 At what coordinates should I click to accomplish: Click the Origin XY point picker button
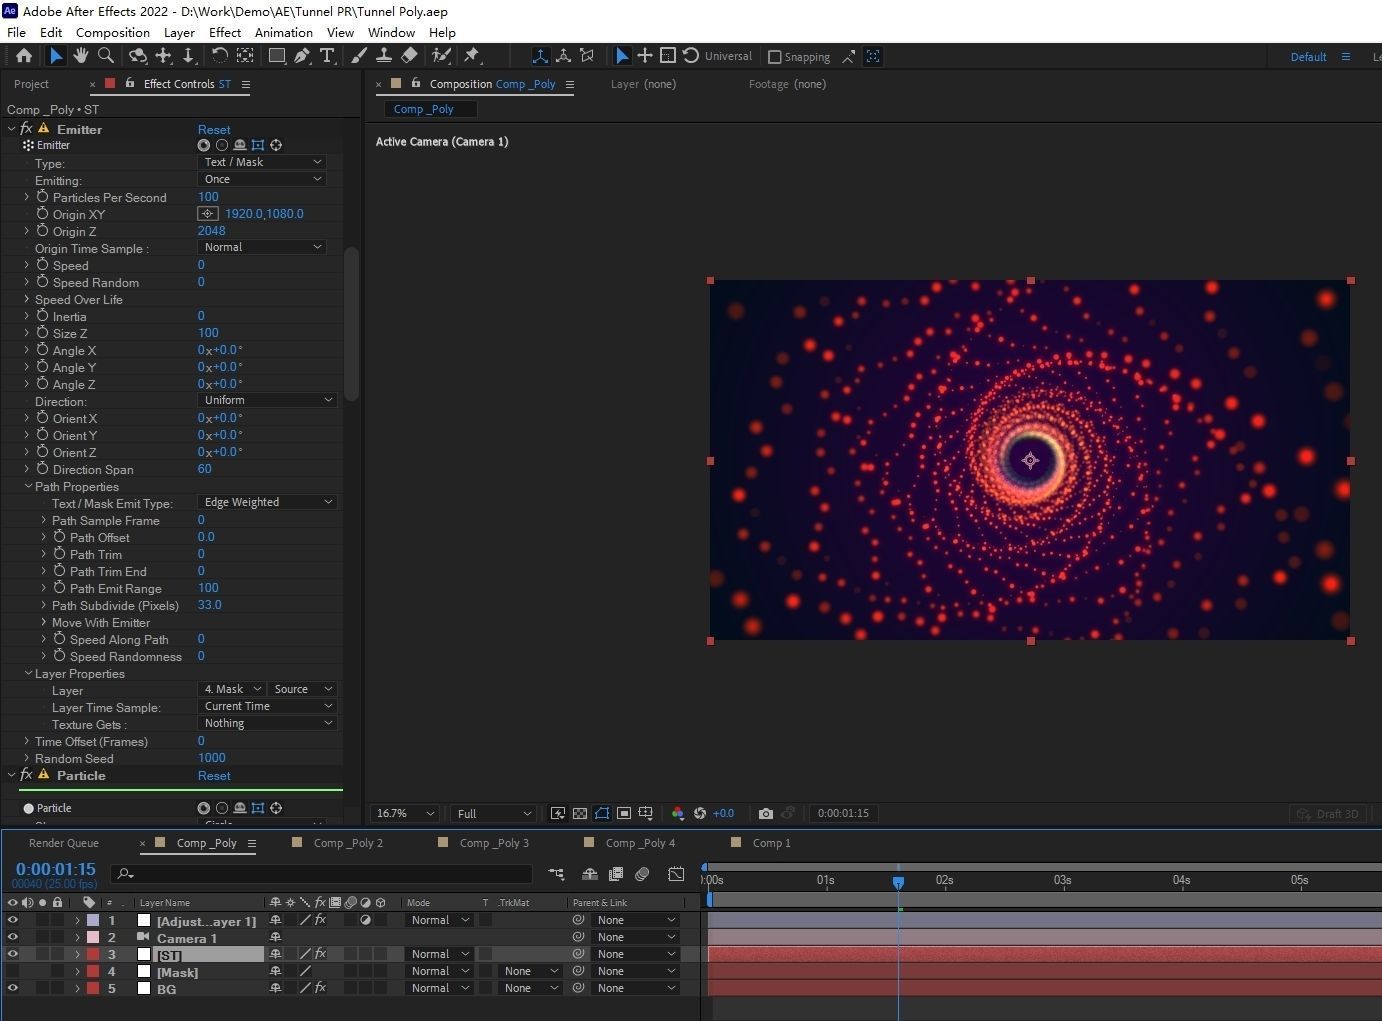tap(208, 214)
